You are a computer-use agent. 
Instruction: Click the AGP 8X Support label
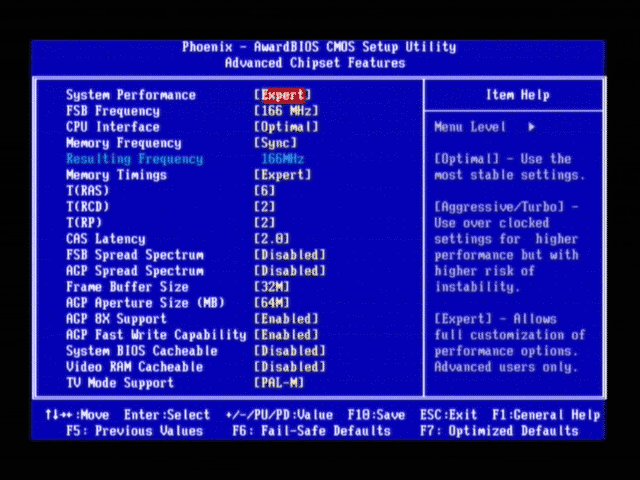(117, 319)
